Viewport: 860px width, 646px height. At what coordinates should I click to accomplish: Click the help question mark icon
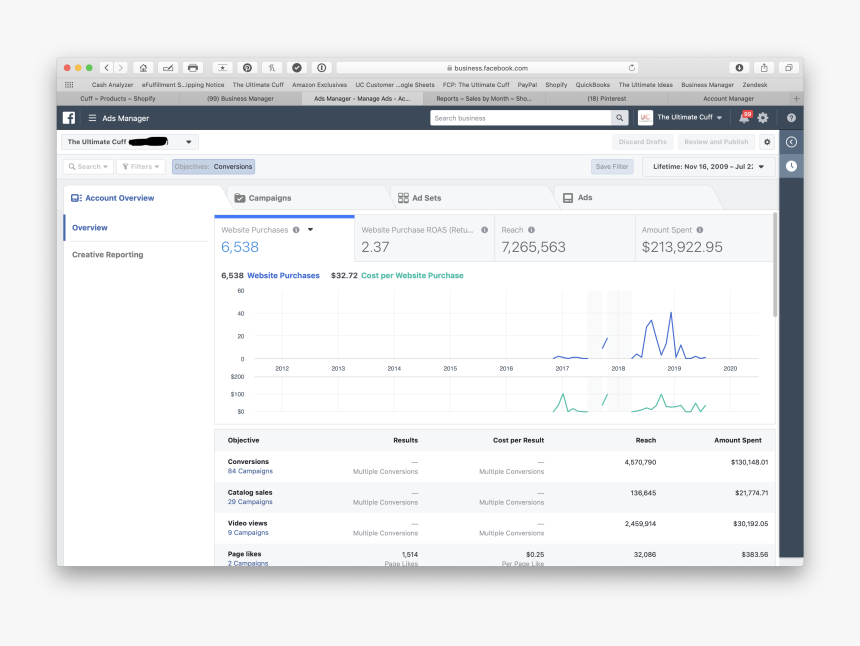791,118
